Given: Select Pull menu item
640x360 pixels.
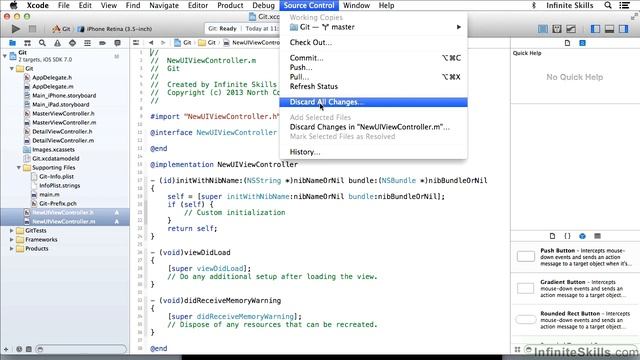Looking at the screenshot, I should click(373, 77).
